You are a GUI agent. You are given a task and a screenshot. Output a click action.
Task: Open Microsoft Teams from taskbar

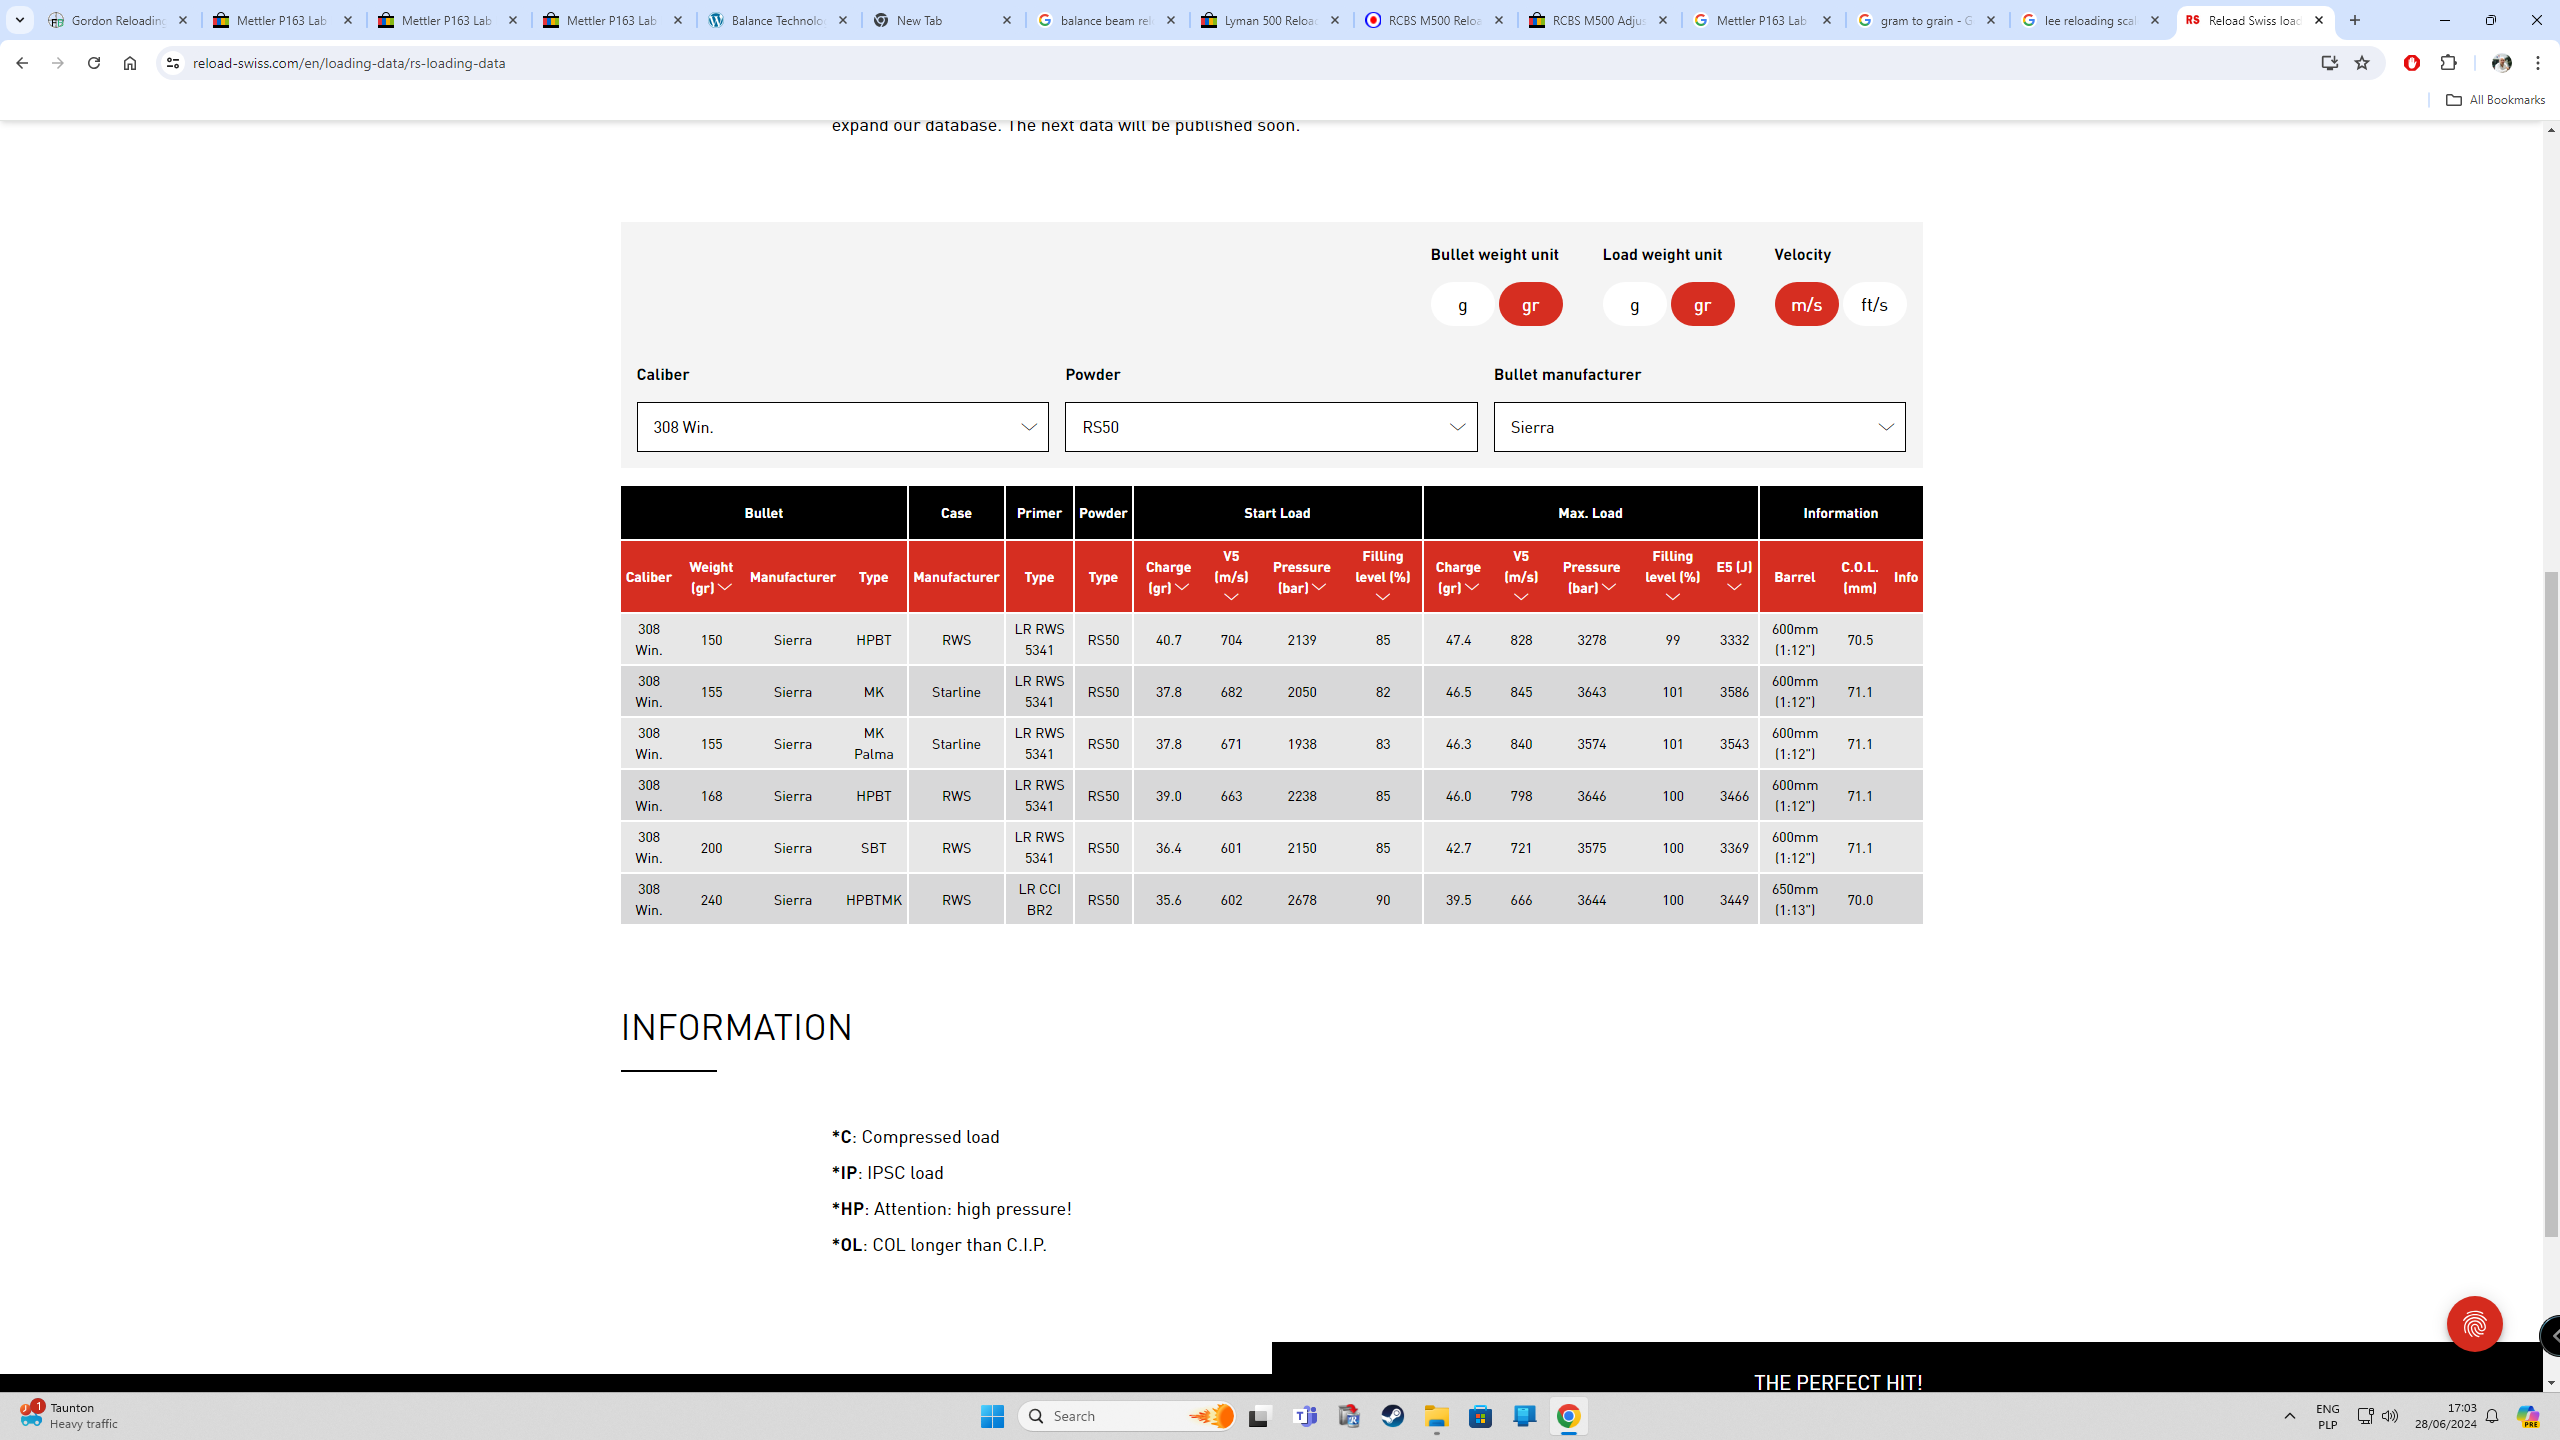[x=1305, y=1416]
